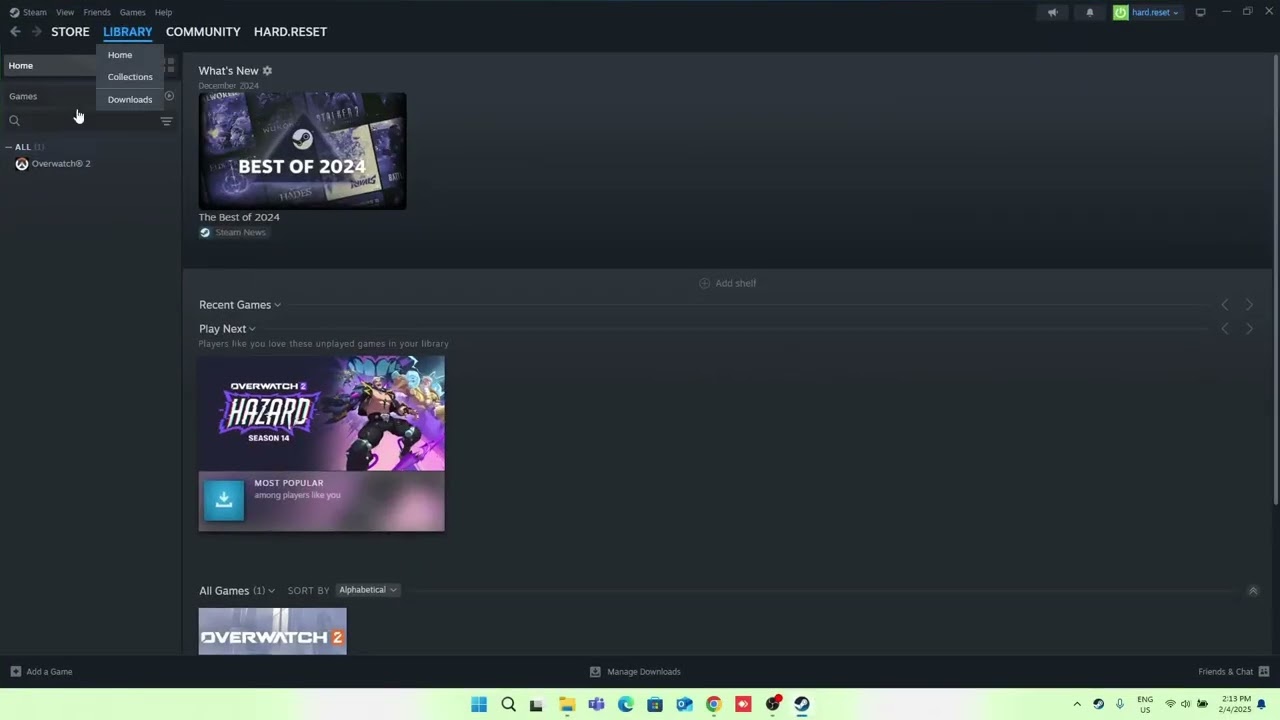Go to the STORE tab
The width and height of the screenshot is (1280, 720).
(70, 32)
